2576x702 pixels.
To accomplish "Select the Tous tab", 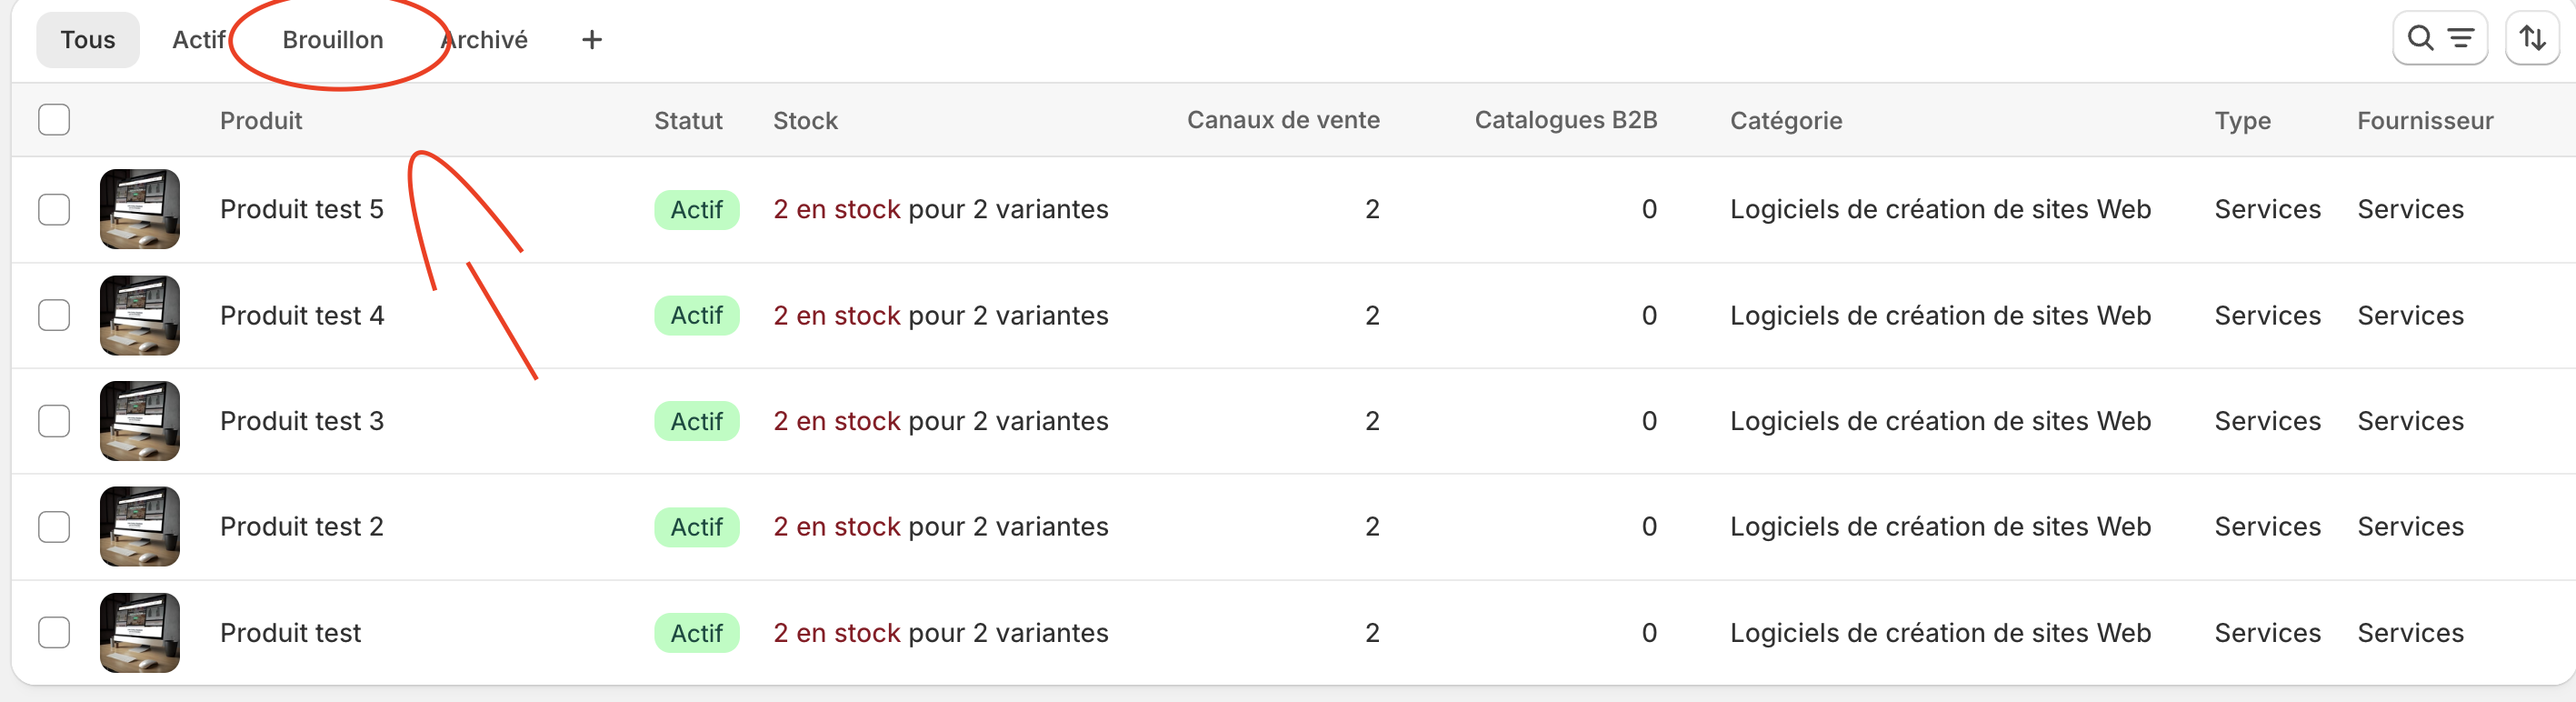I will click(x=88, y=40).
